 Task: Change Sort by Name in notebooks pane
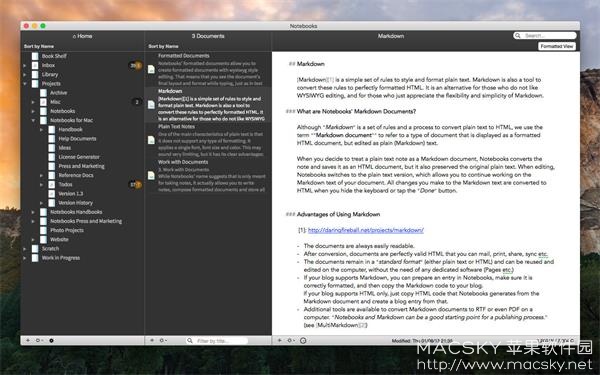(39, 46)
